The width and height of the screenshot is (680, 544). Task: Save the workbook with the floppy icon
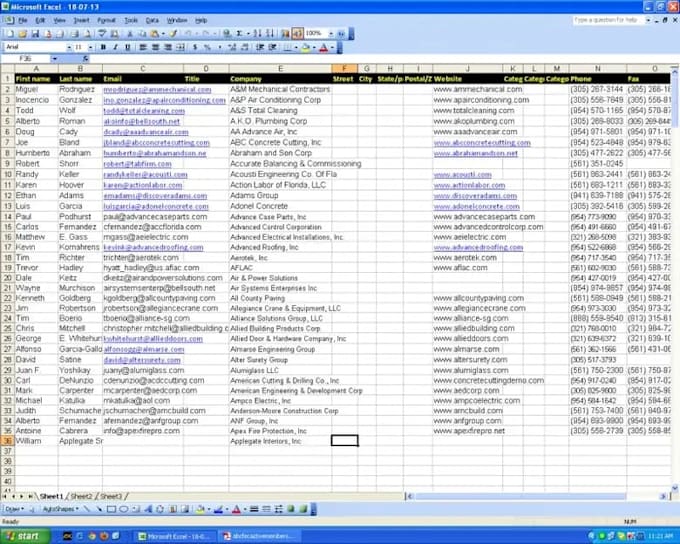[x=35, y=33]
